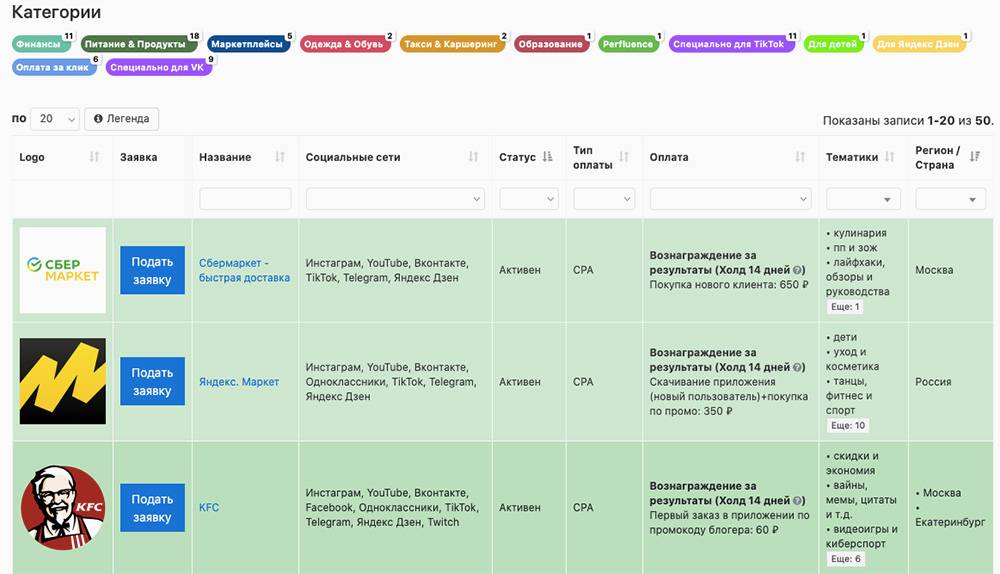Open the Яндекс. Маркет offer link
This screenshot has width=1000, height=574.
[x=239, y=381]
